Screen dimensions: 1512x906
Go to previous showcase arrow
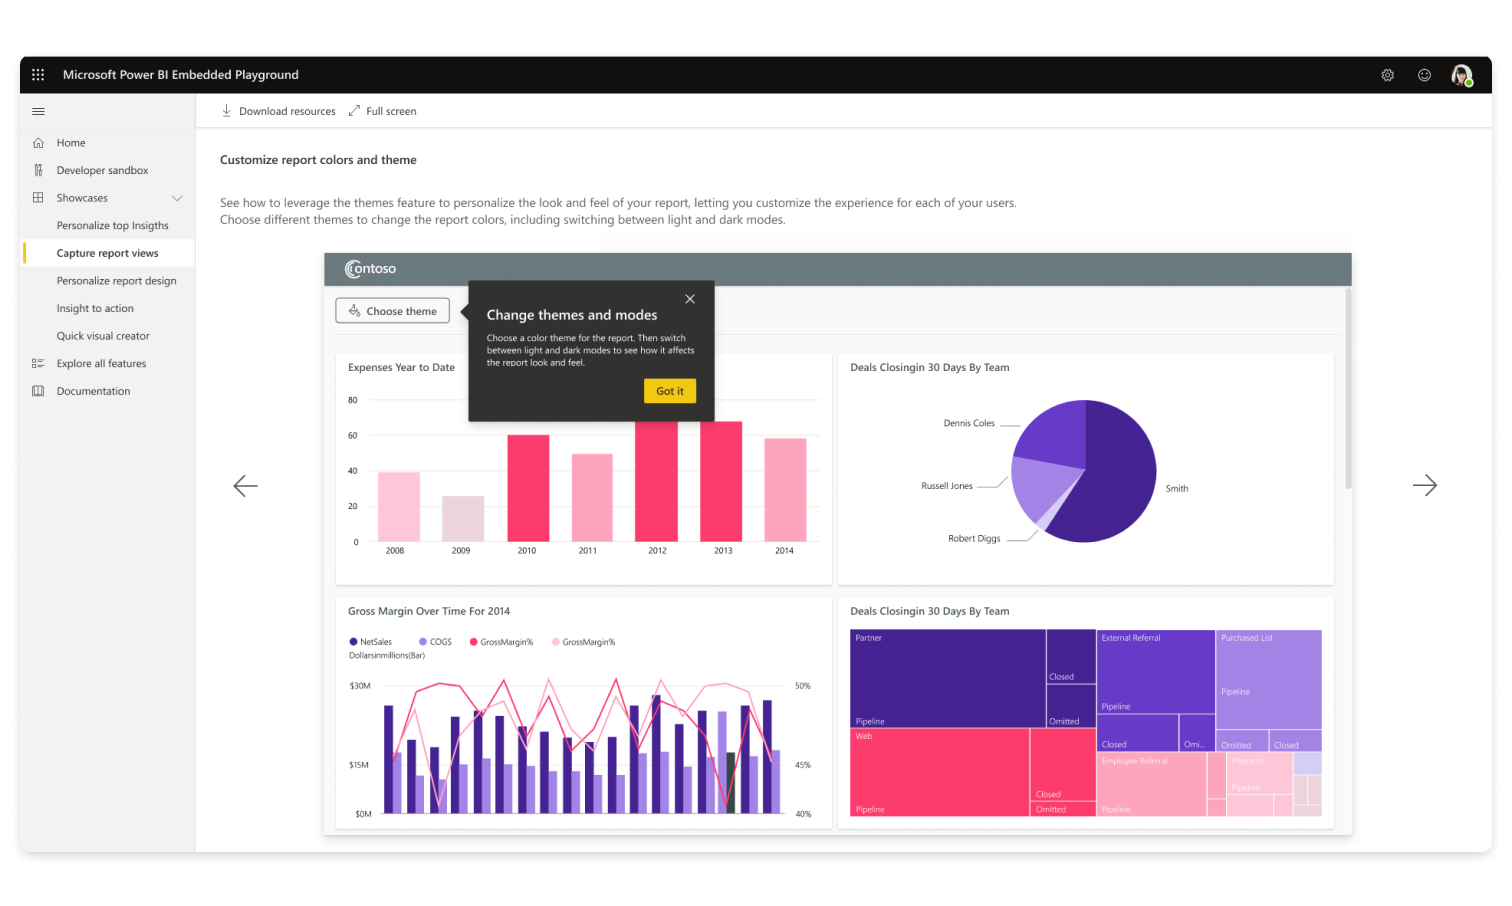245,486
